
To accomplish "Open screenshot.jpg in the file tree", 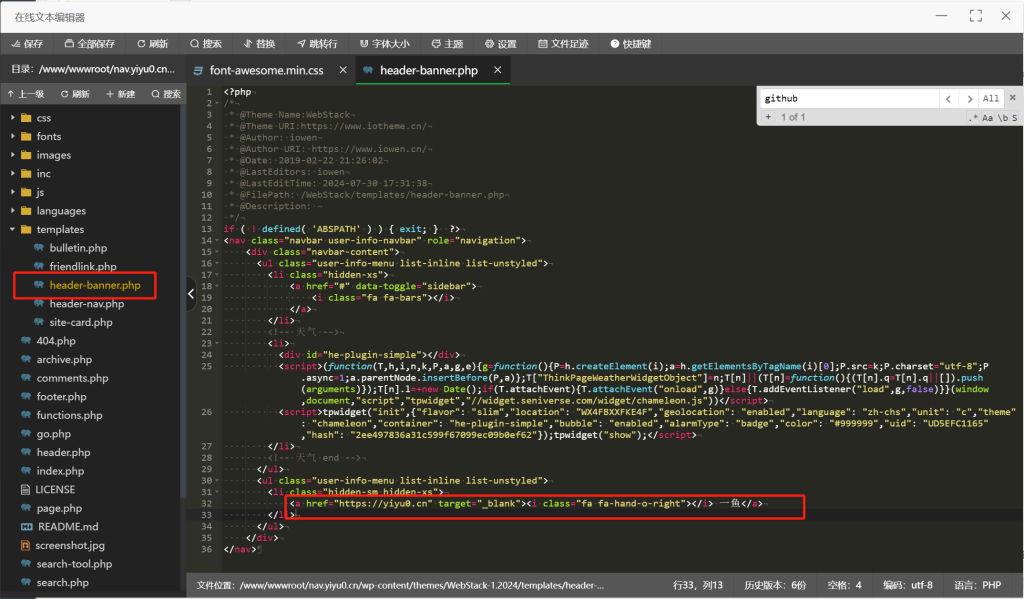I will pos(70,545).
